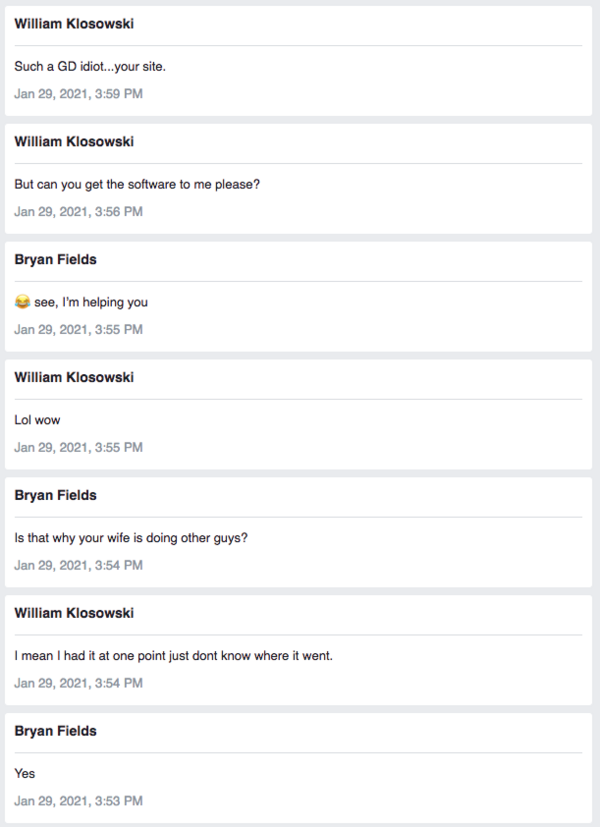The width and height of the screenshot is (600, 827).
Task: Click the 3:59 PM timestamp
Action: tap(78, 94)
